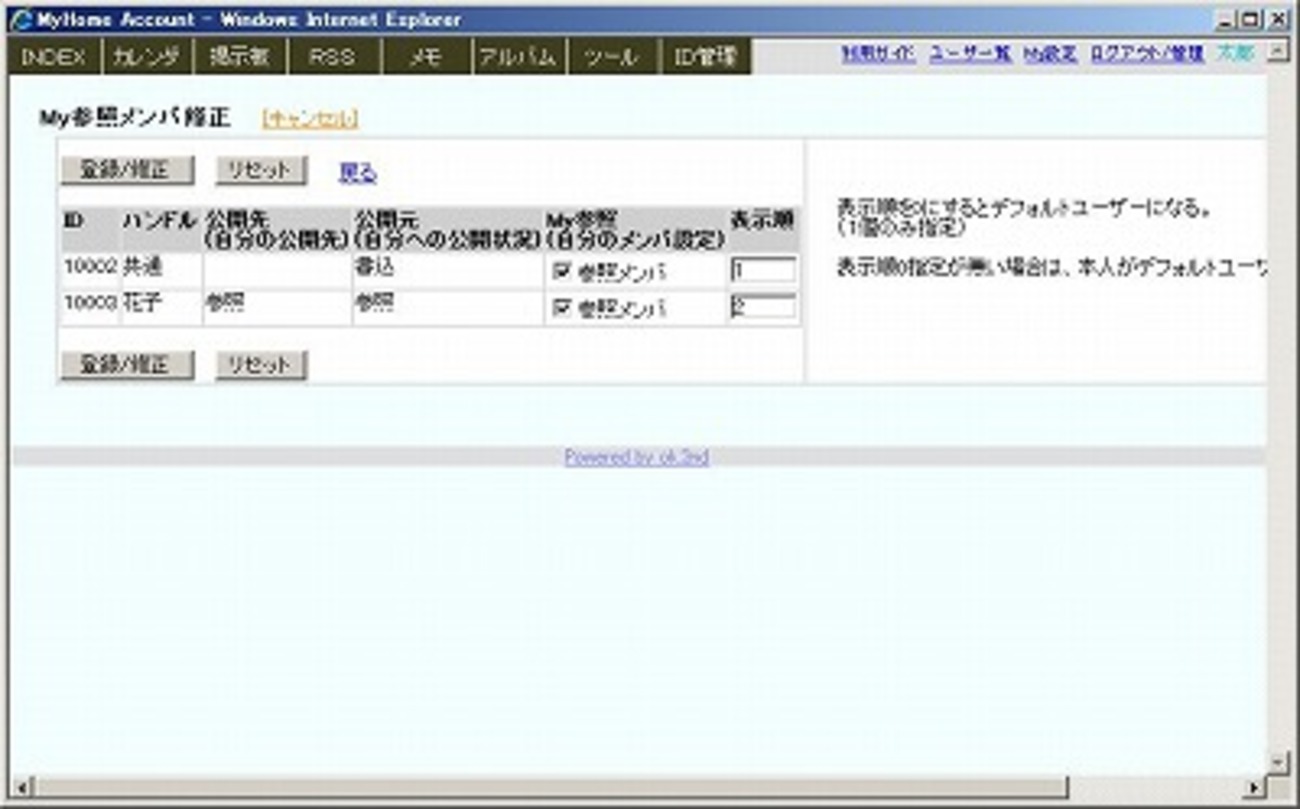This screenshot has height=809, width=1300.
Task: Focus 表示順 input field for 花子 row
Action: pyautogui.click(x=763, y=307)
